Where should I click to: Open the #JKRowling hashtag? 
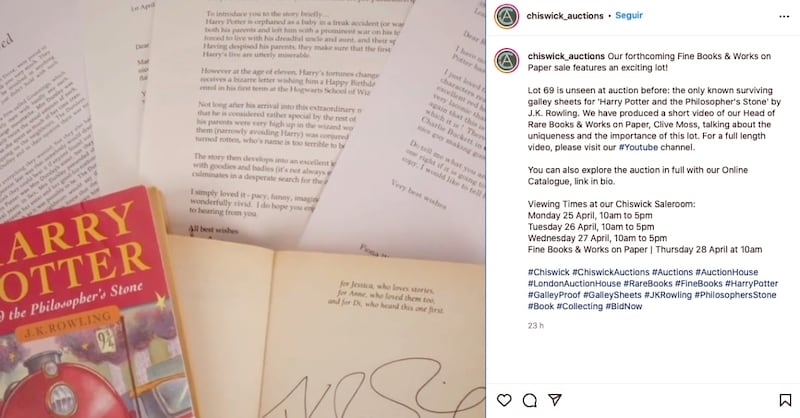click(667, 295)
